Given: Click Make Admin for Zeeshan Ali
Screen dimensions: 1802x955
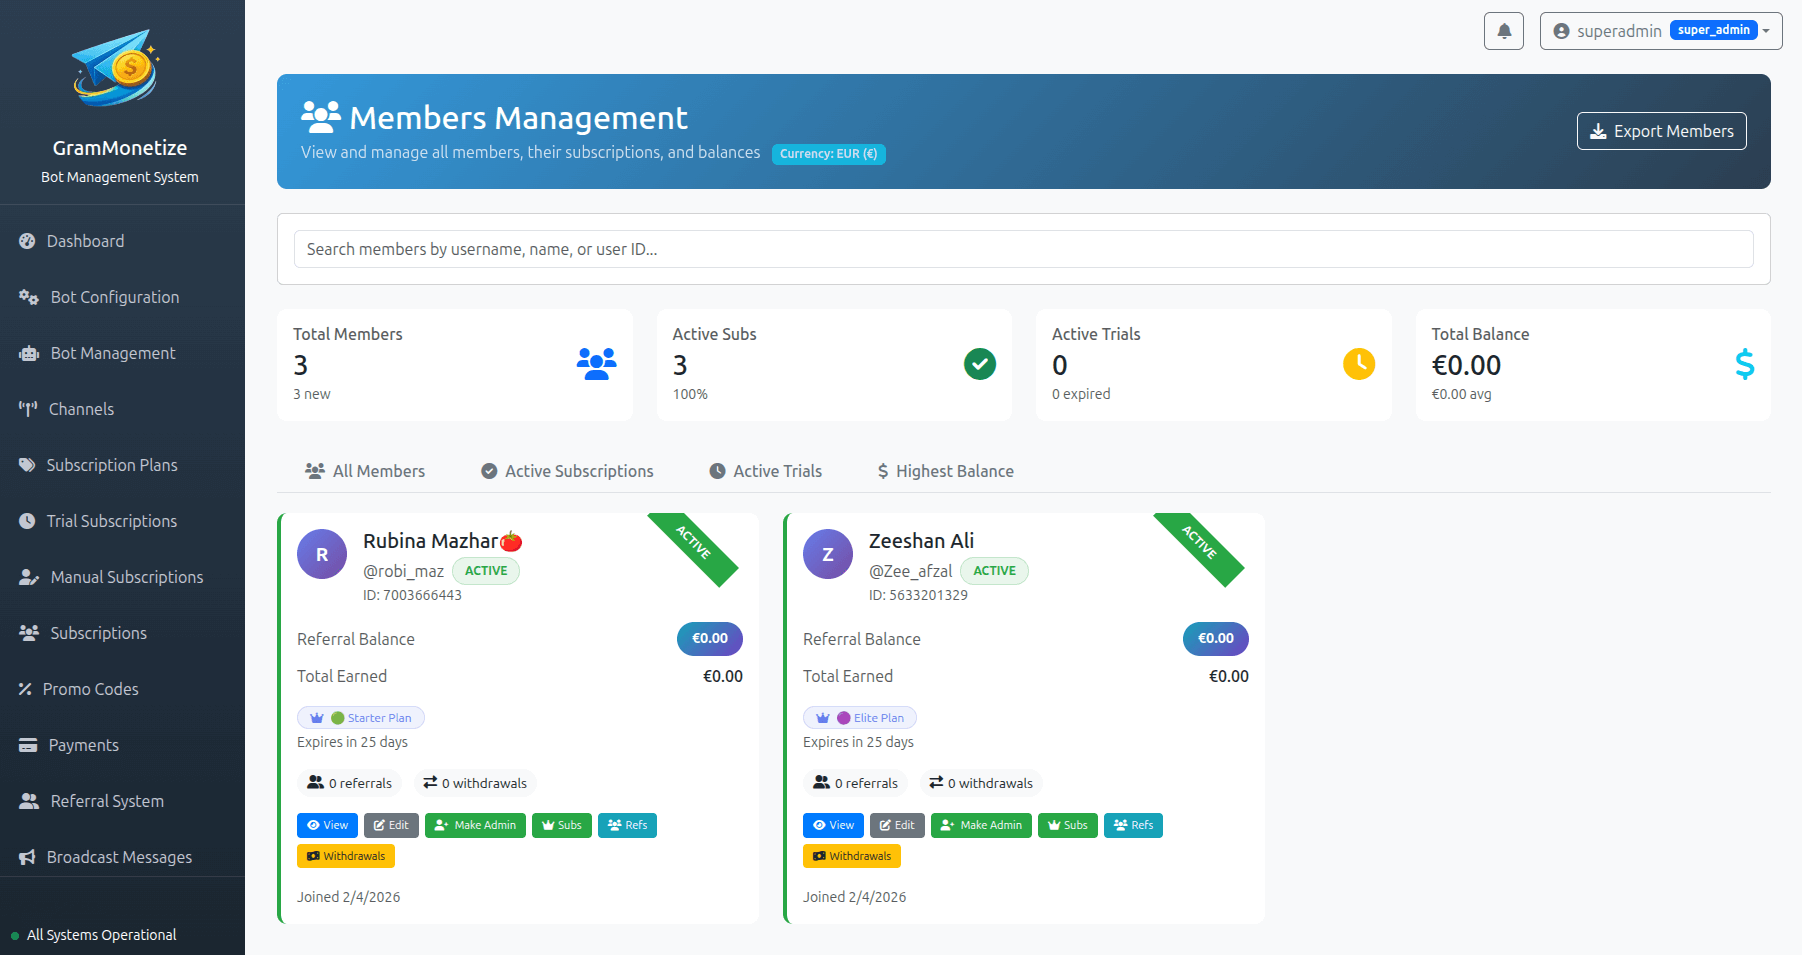Looking at the screenshot, I should (981, 825).
